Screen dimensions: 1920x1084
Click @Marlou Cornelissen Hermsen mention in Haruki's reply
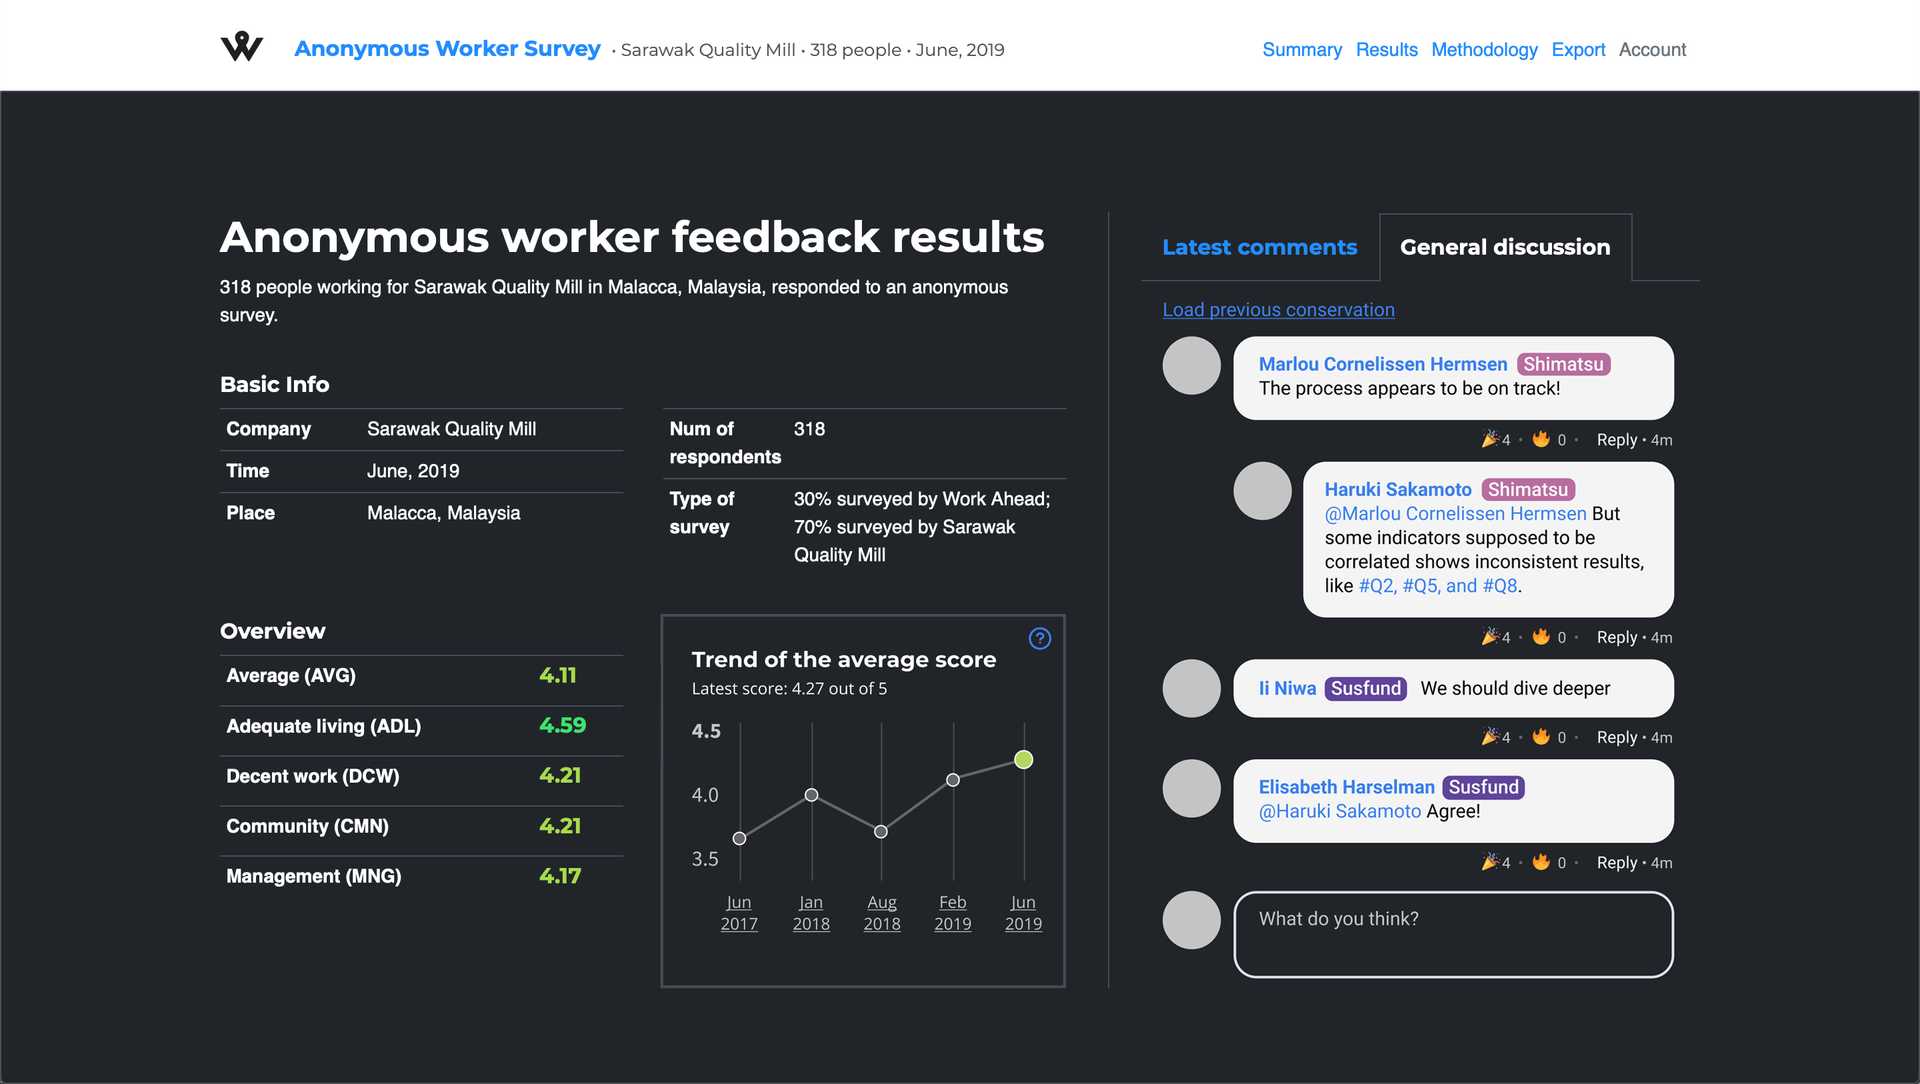point(1455,513)
